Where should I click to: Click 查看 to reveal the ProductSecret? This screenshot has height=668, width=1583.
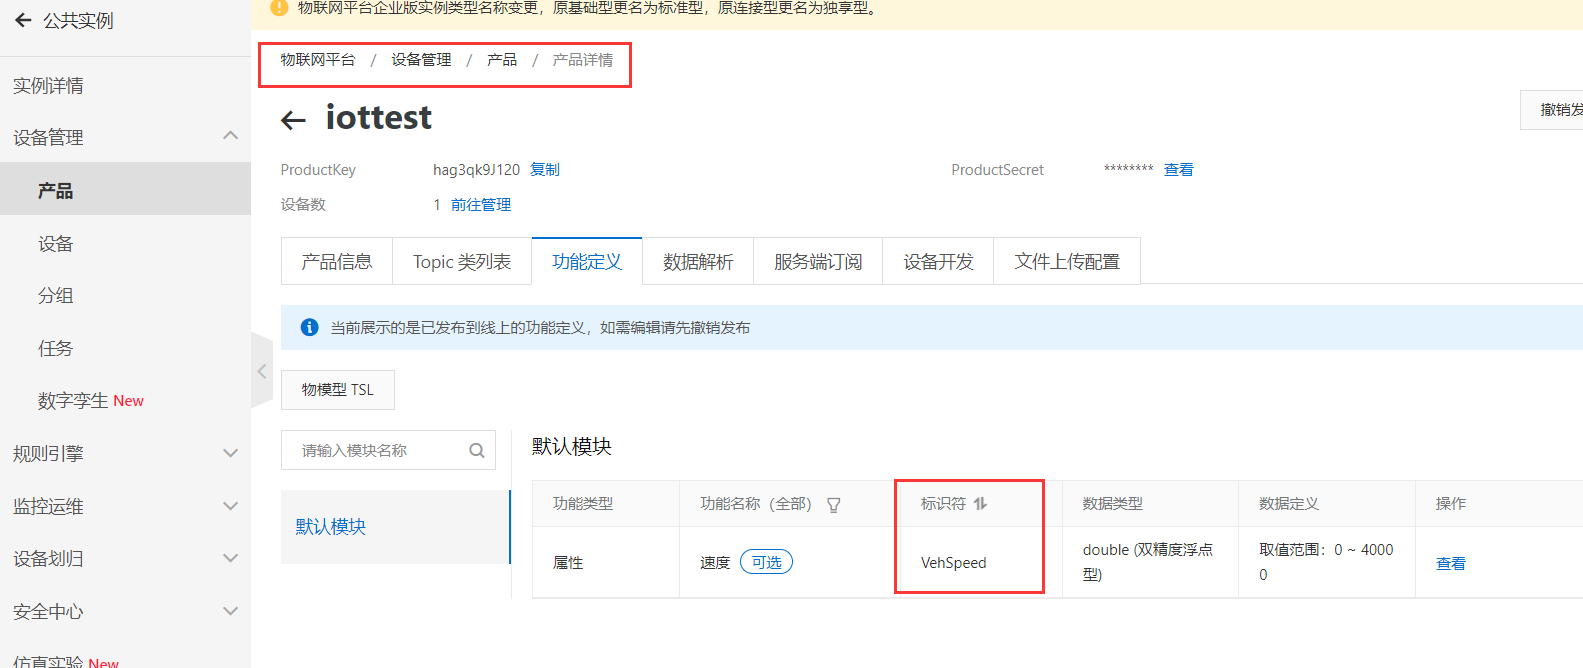point(1178,170)
